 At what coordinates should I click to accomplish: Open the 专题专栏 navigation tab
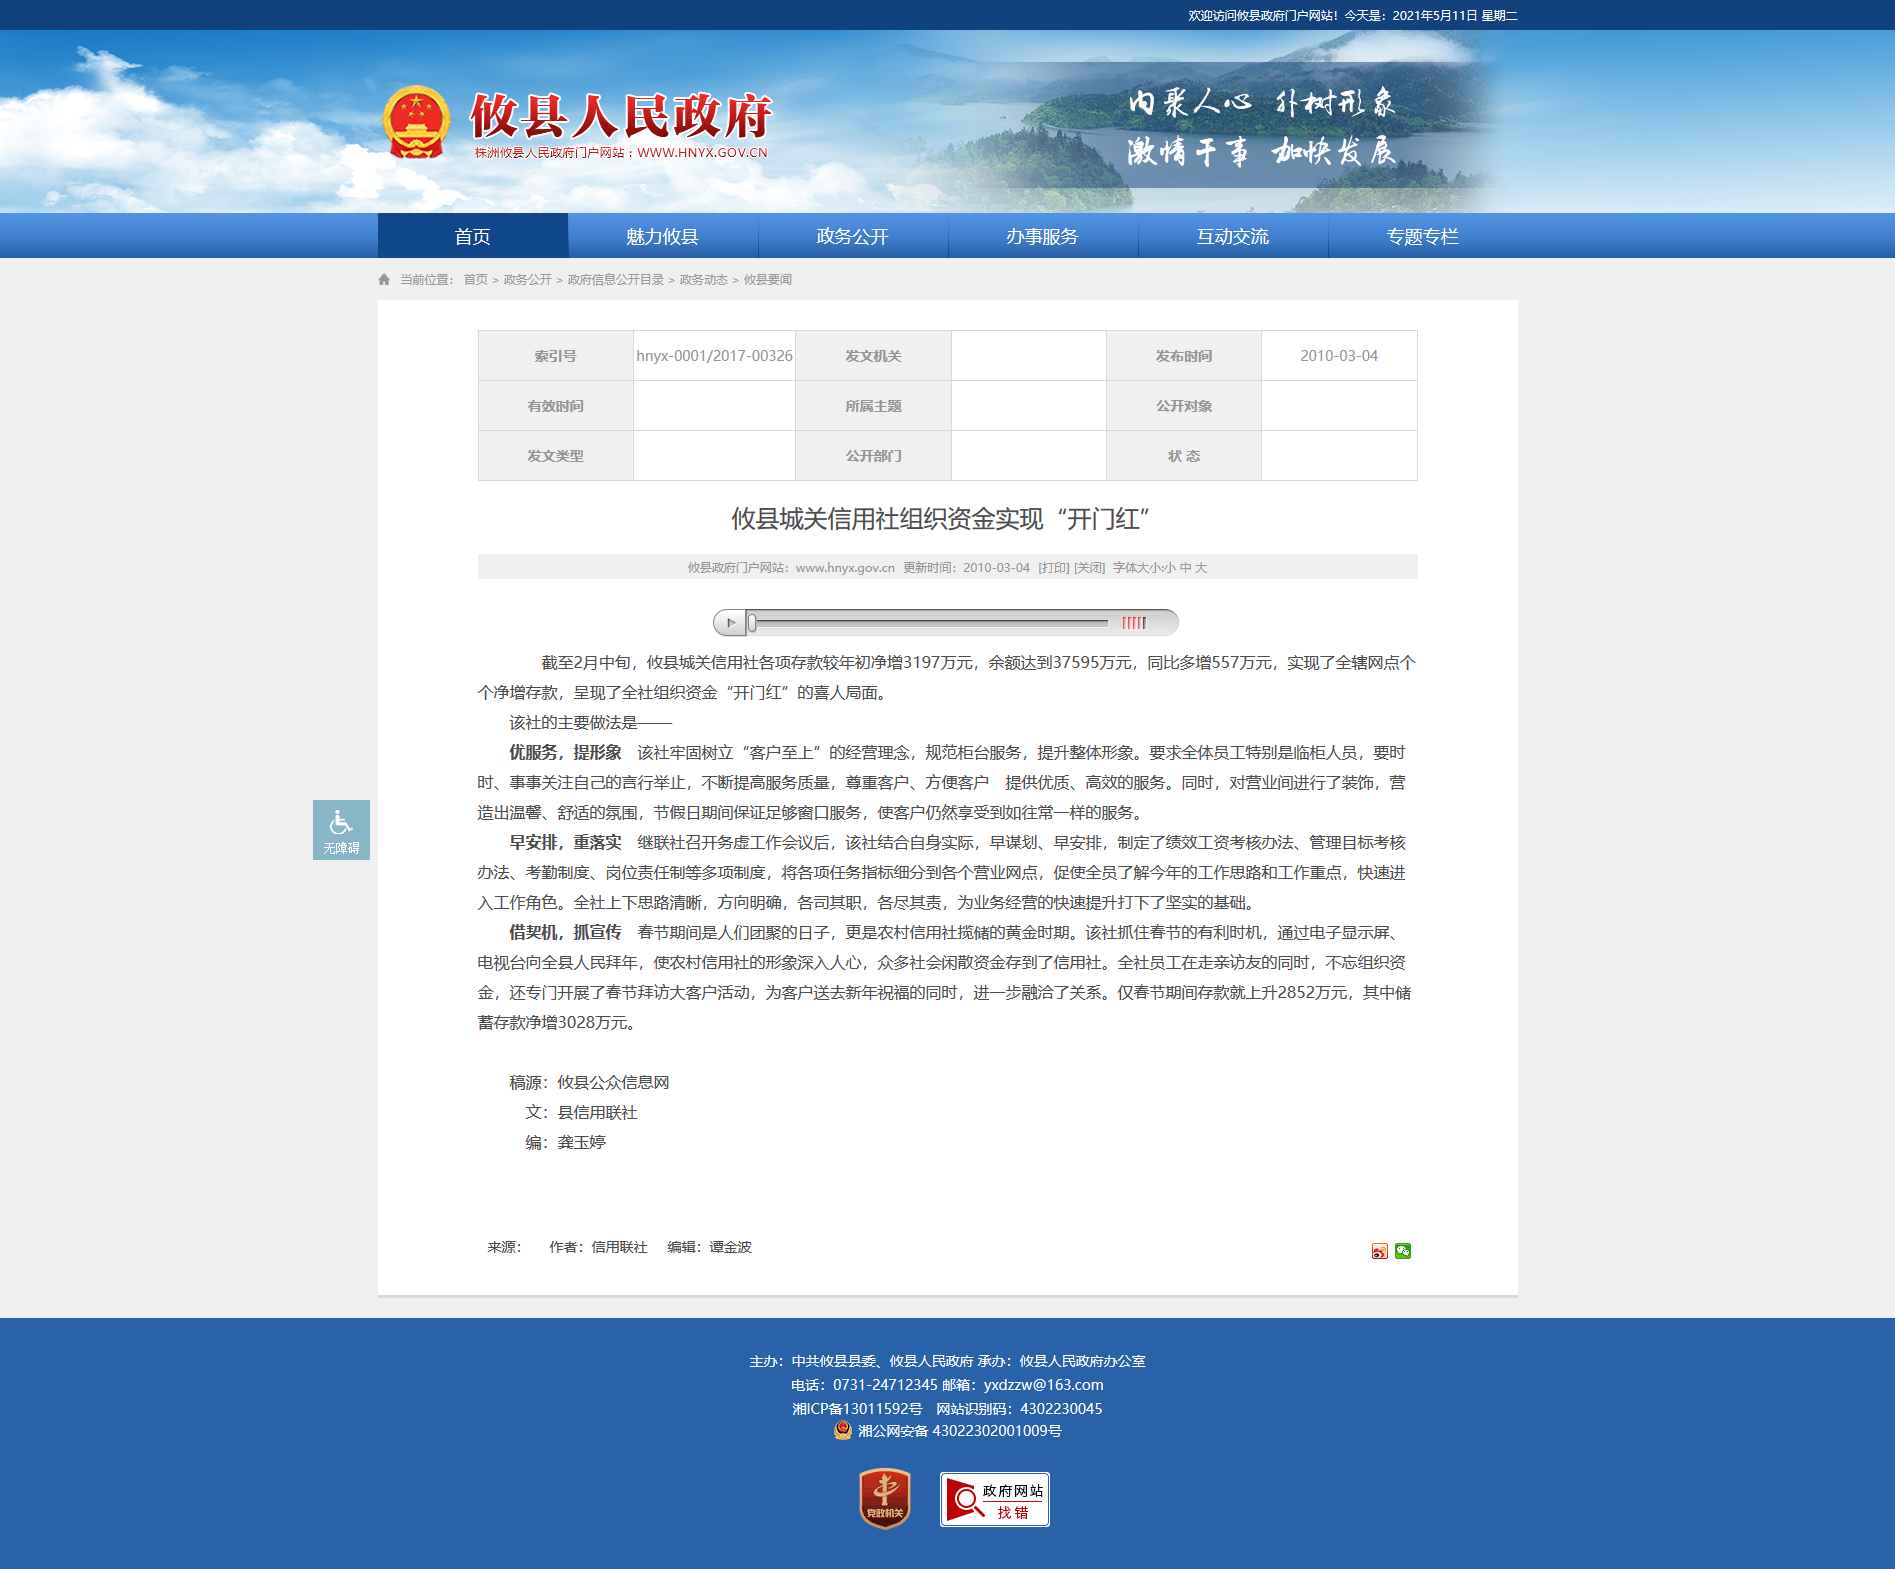(1422, 236)
